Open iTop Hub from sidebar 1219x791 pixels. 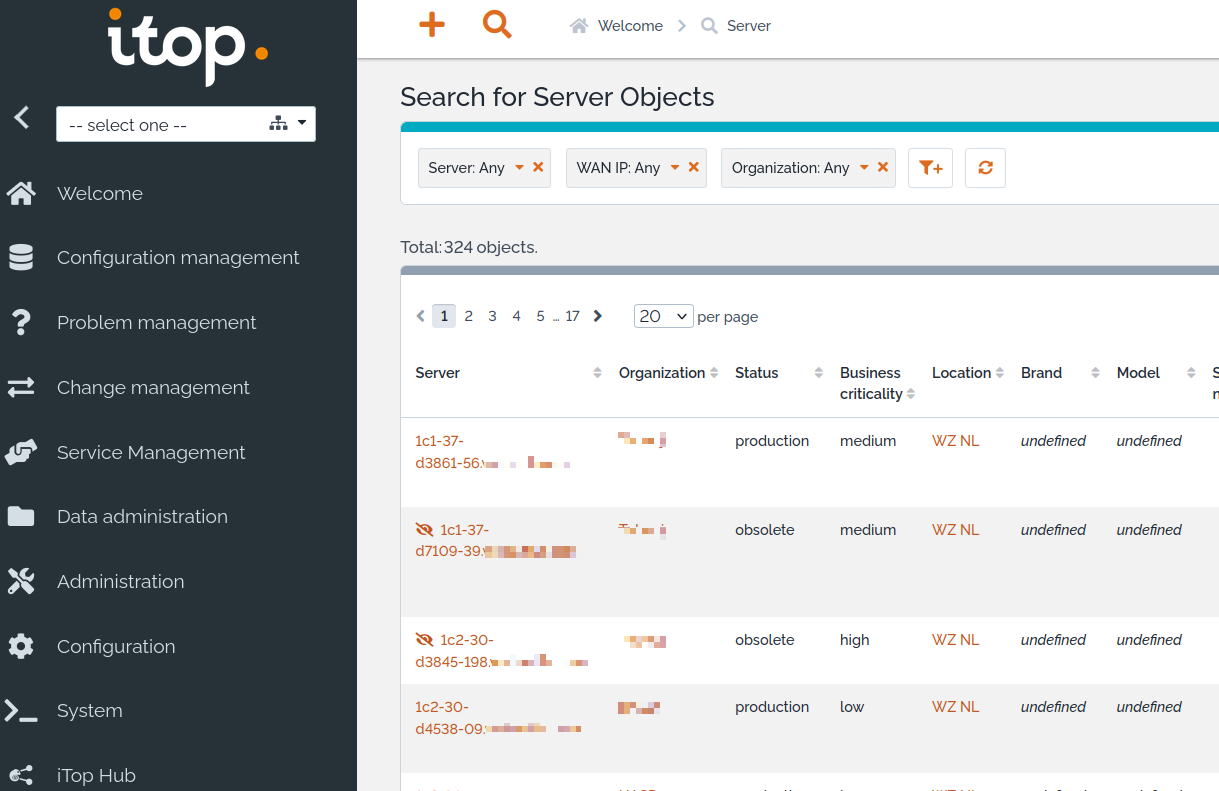point(96,775)
